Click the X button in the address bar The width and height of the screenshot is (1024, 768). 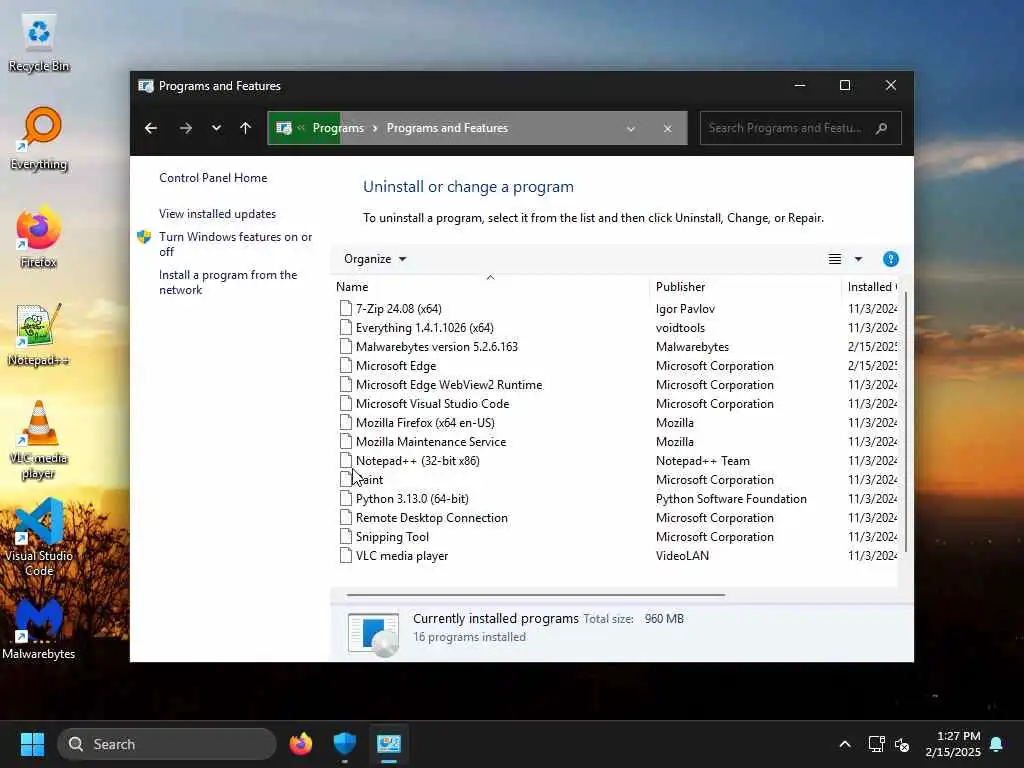[667, 129]
